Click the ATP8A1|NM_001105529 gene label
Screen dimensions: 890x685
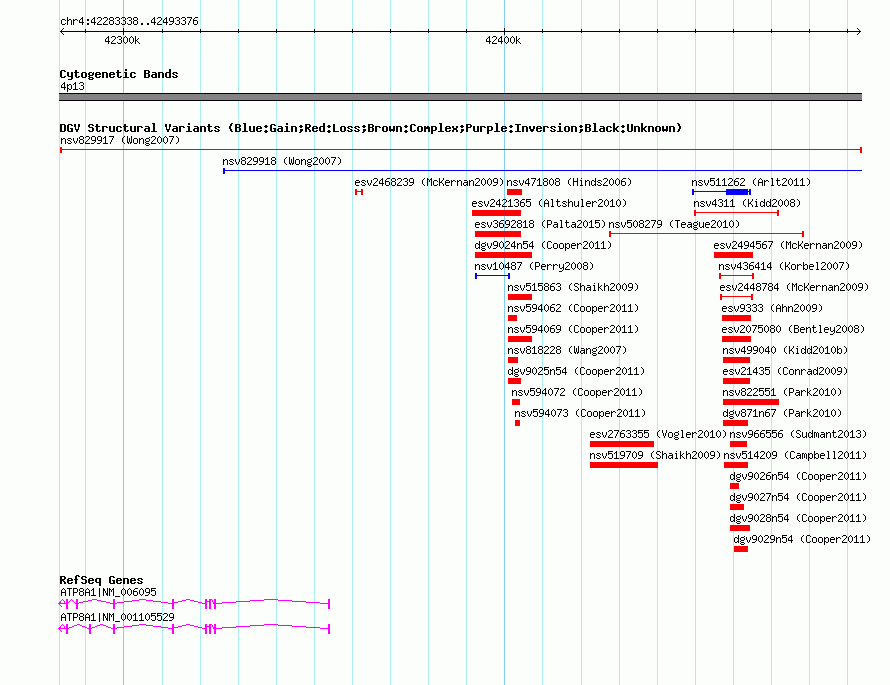point(117,617)
